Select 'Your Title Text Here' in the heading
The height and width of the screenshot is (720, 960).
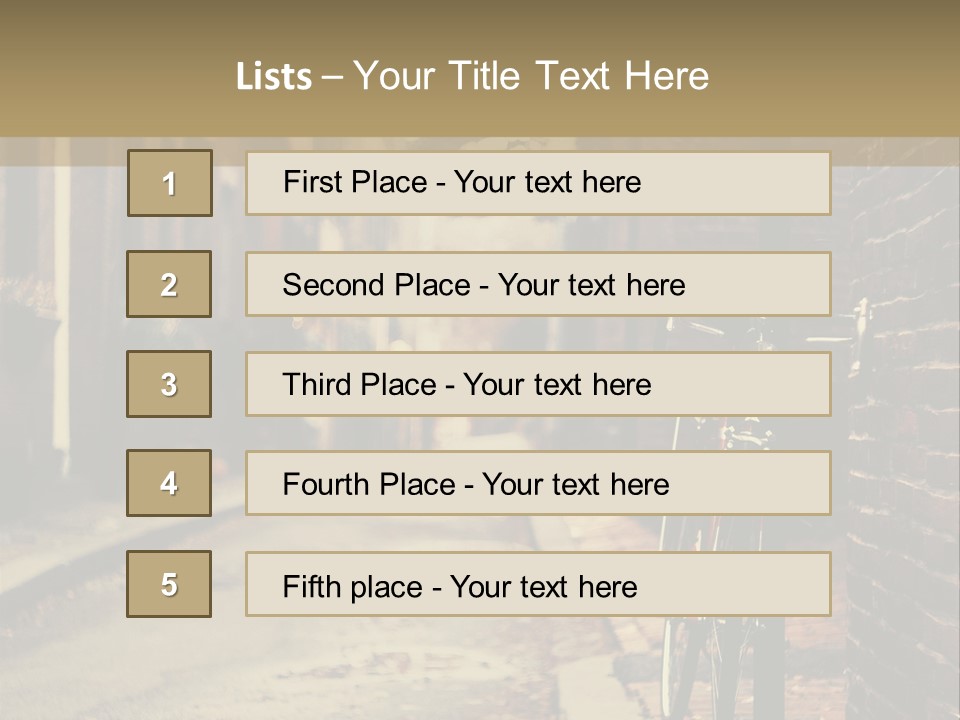[531, 76]
